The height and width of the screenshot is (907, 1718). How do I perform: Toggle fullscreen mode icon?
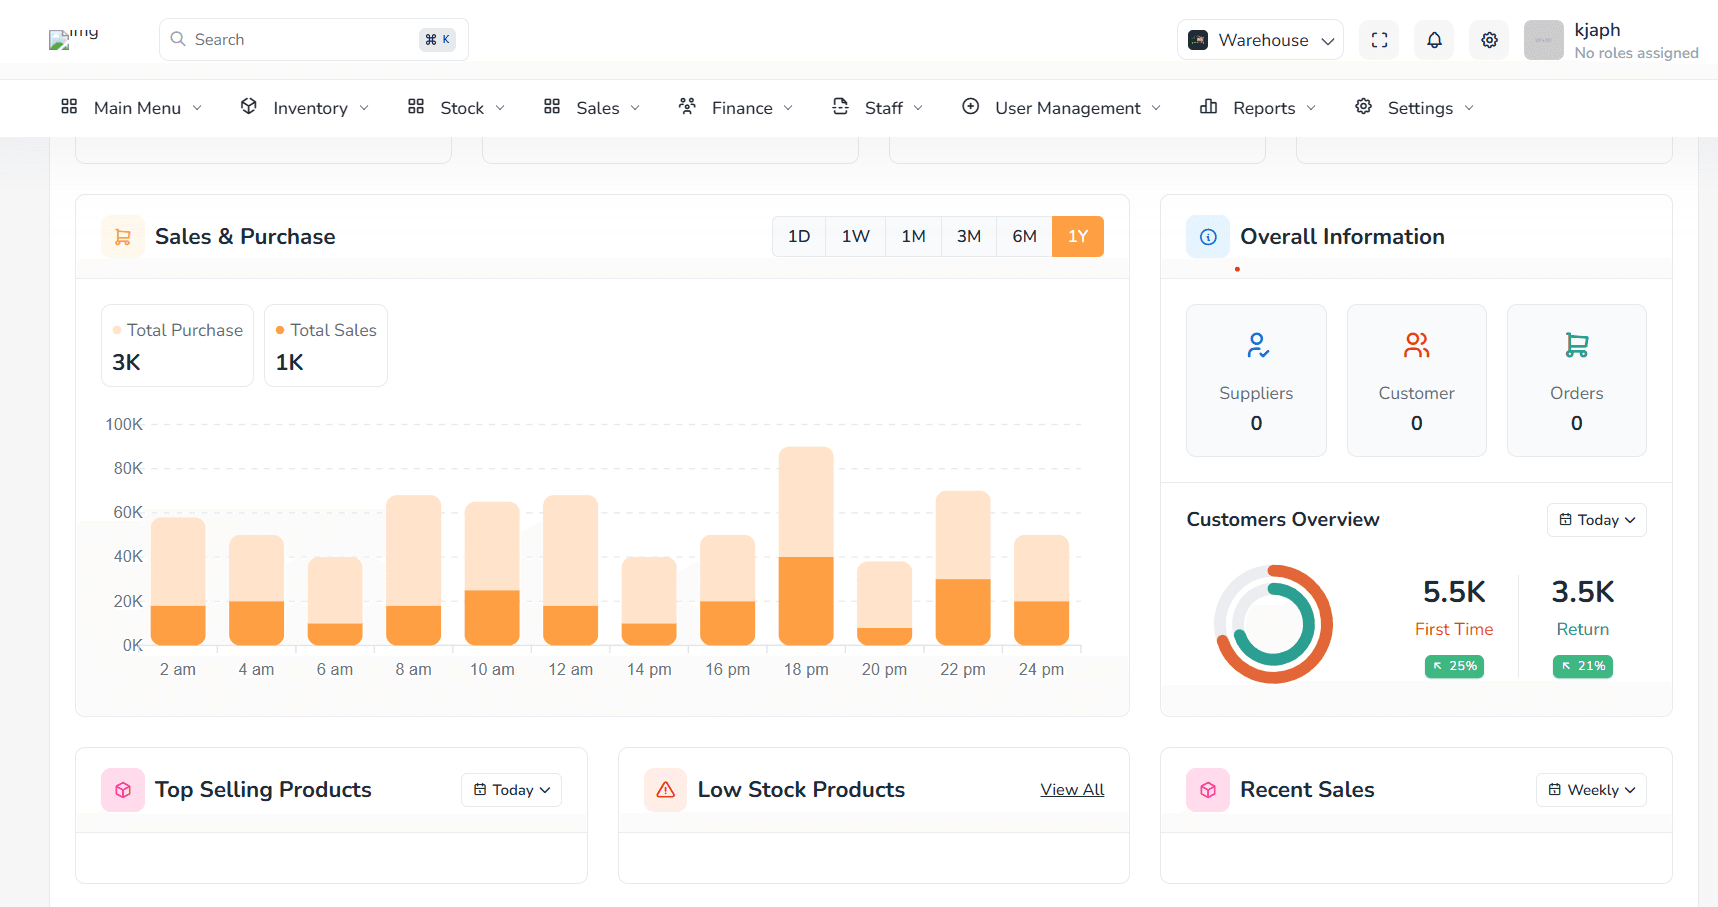(1379, 40)
